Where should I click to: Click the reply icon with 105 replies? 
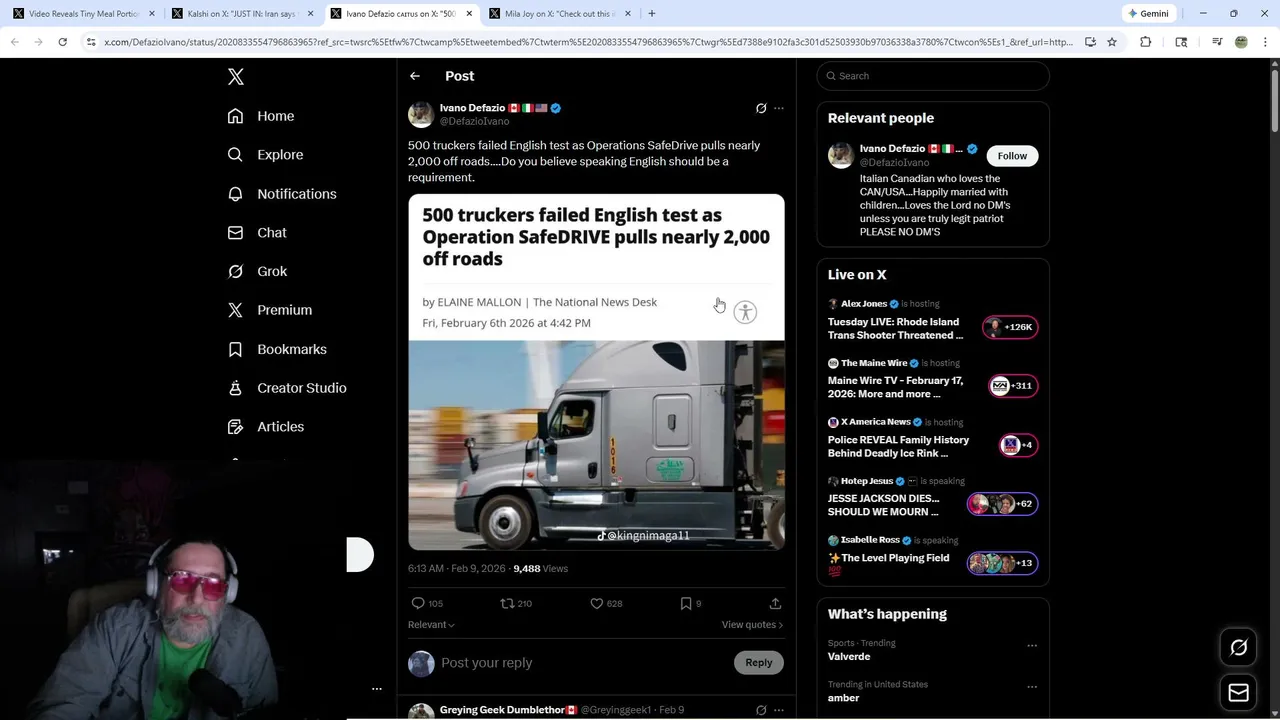[x=418, y=603]
